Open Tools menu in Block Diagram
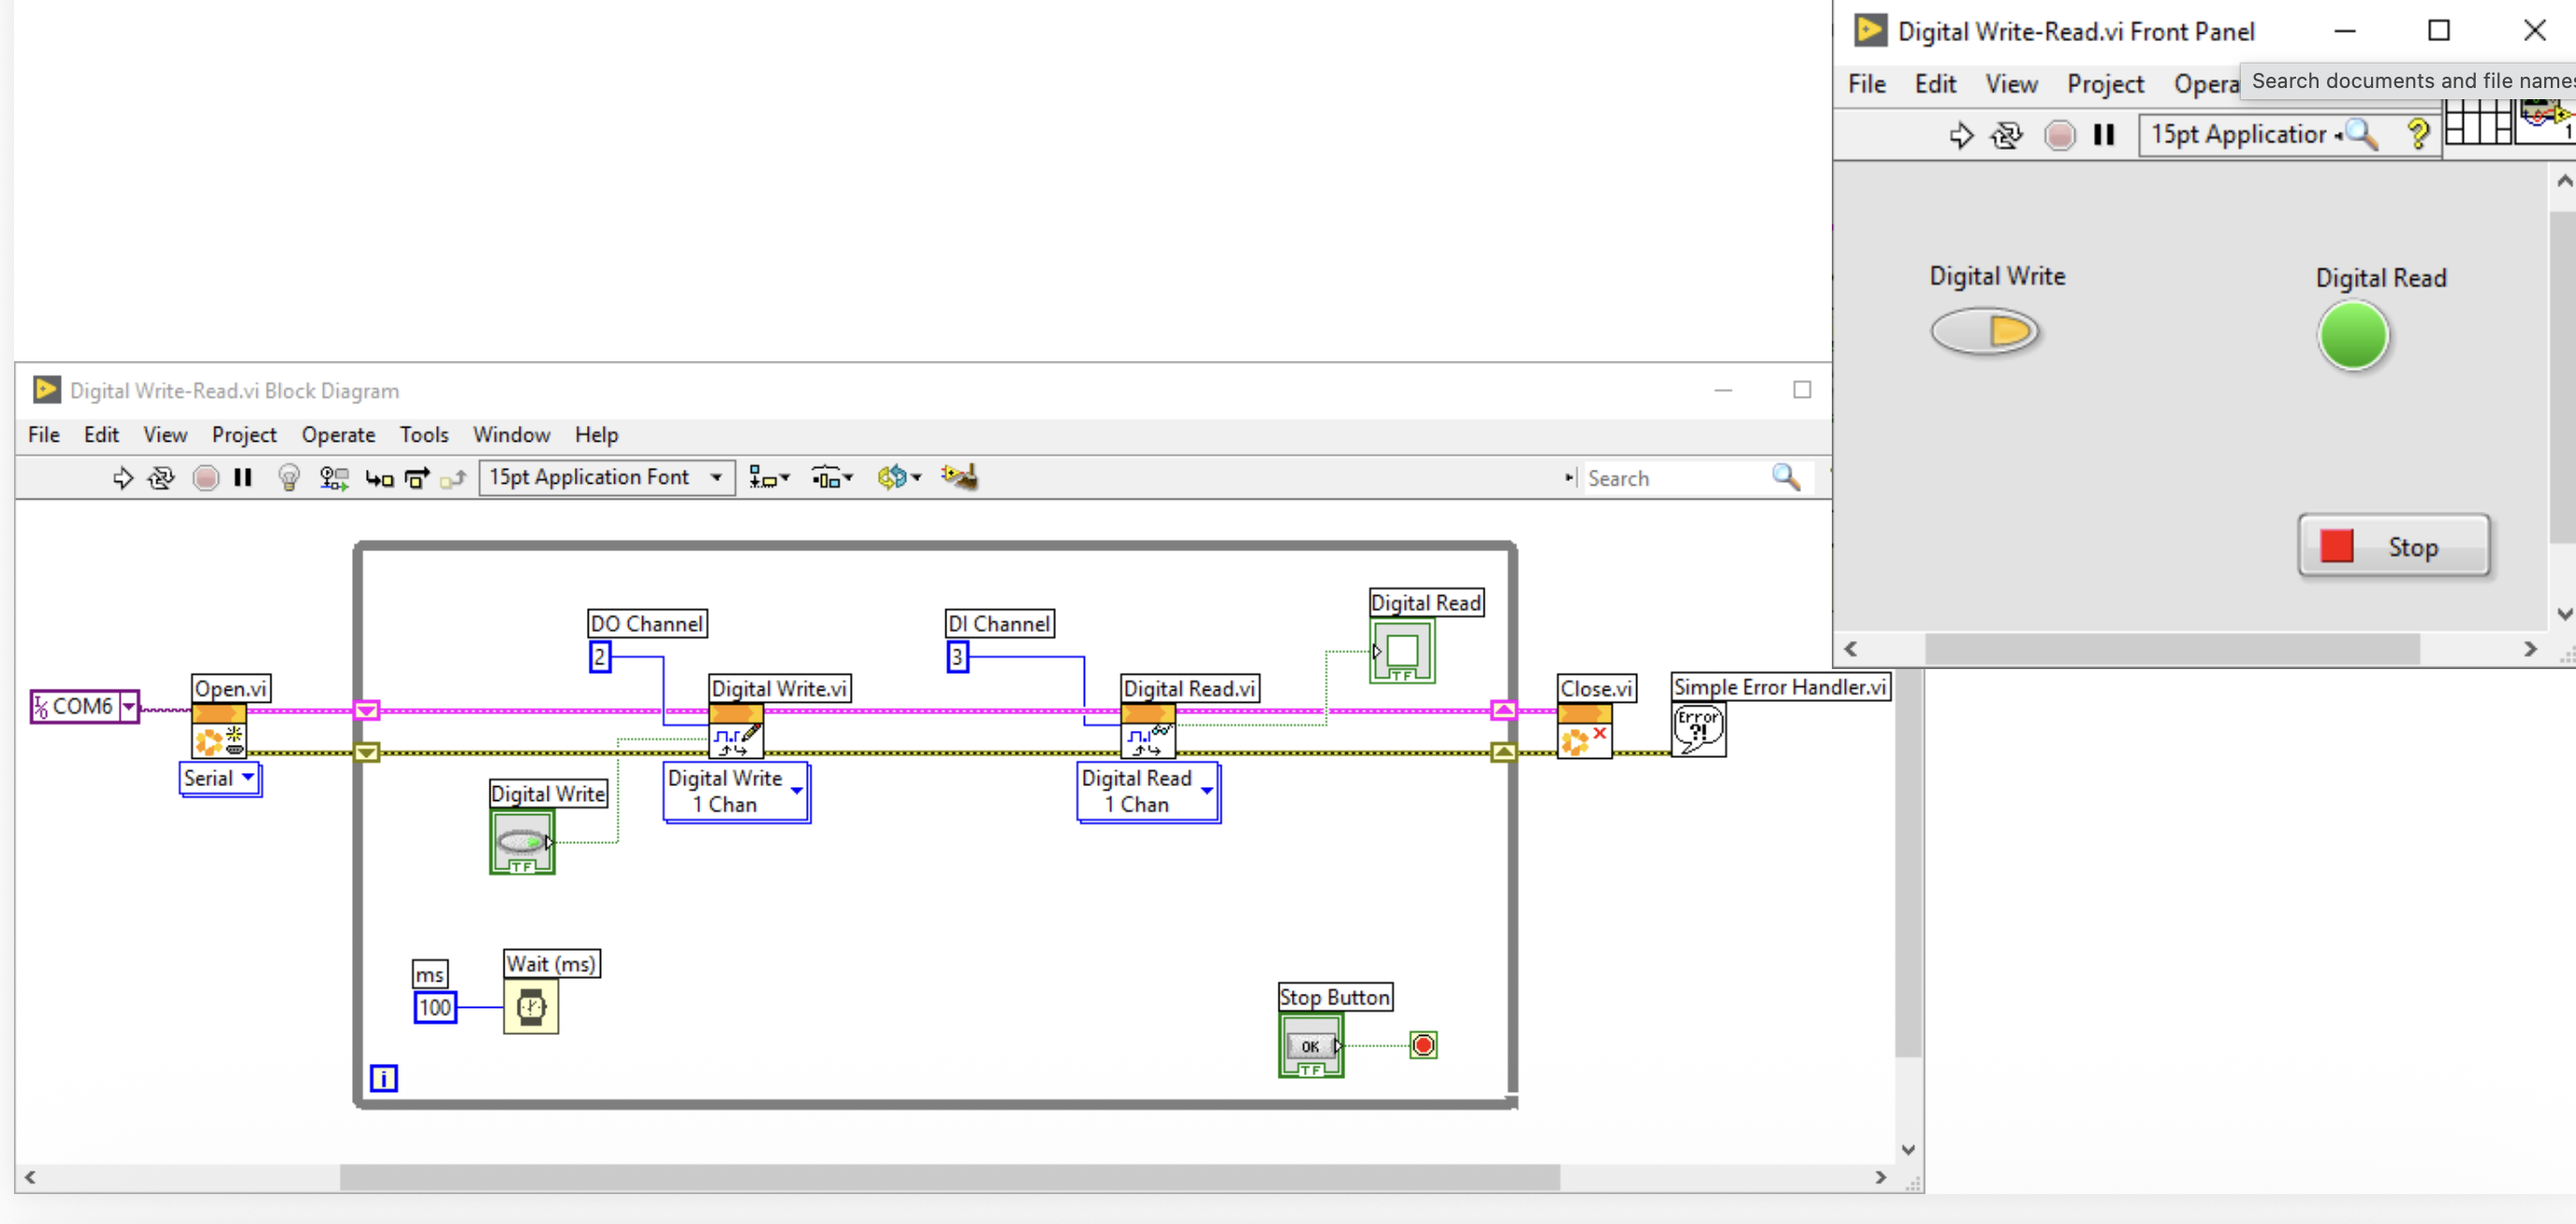 [x=424, y=435]
